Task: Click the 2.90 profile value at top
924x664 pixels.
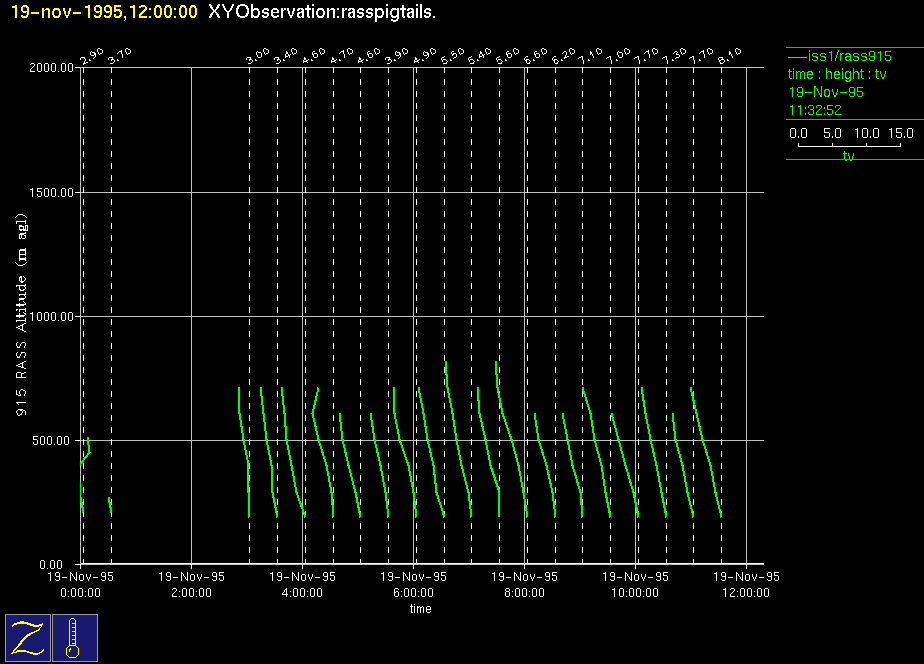Action: point(91,55)
